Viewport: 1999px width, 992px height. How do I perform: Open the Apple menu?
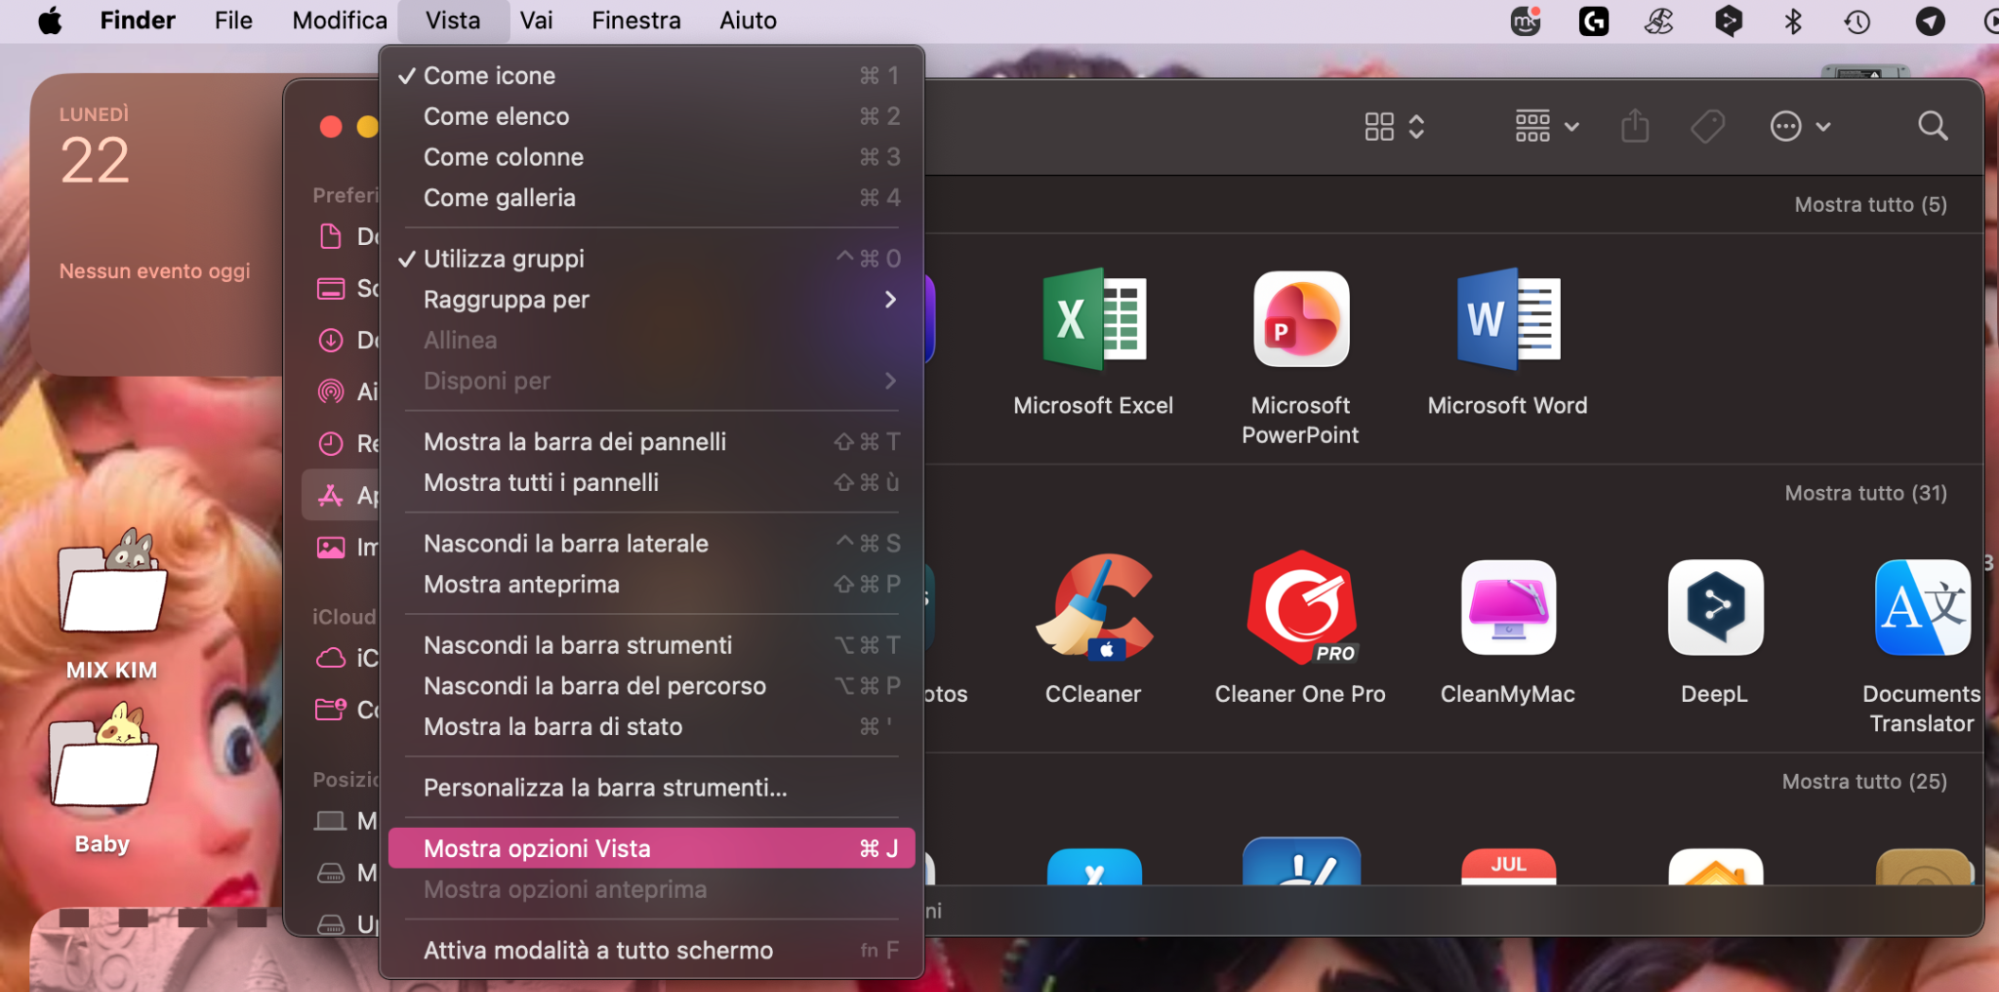click(50, 20)
